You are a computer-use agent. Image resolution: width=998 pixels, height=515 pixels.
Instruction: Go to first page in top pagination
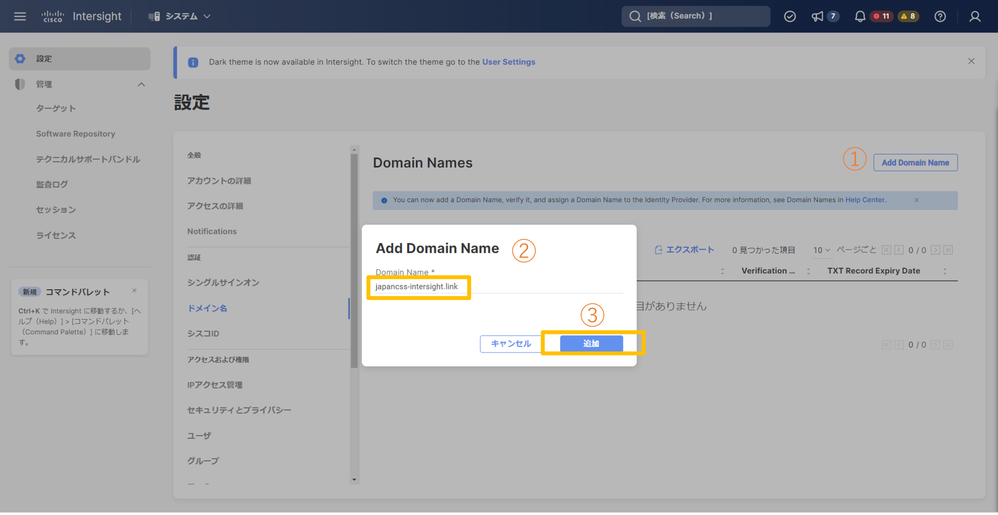tap(887, 250)
